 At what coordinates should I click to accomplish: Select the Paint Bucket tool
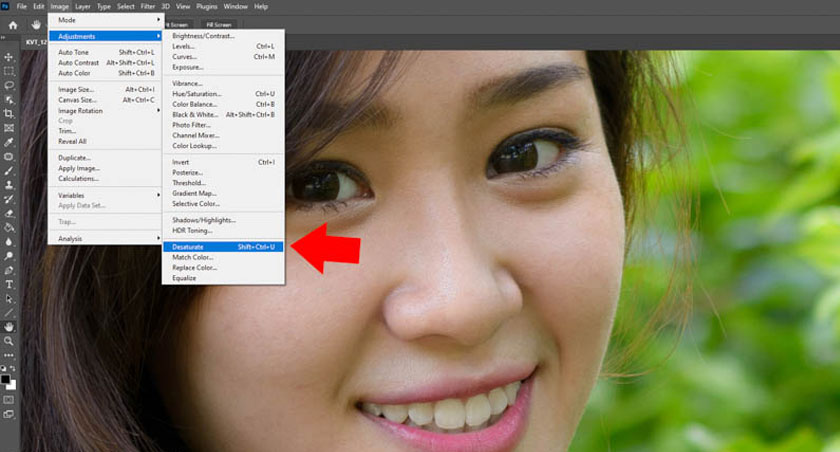(x=9, y=228)
